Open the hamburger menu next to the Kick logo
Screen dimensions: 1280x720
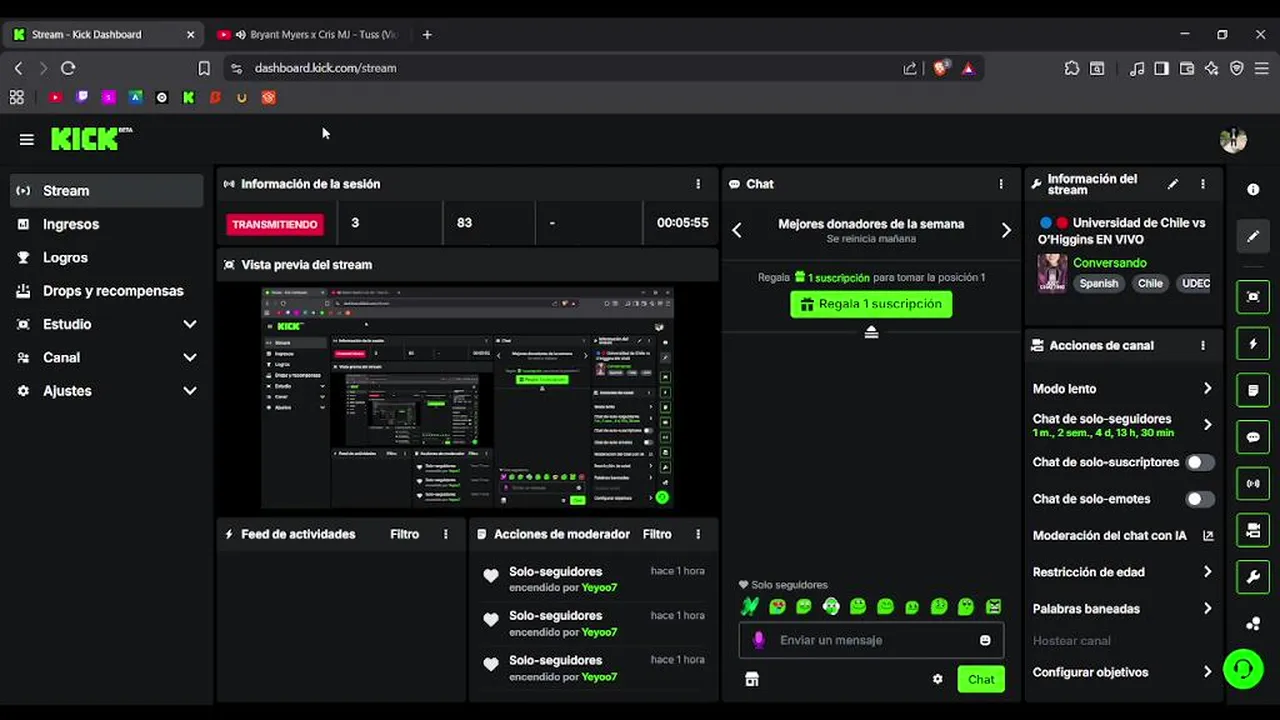(x=27, y=140)
